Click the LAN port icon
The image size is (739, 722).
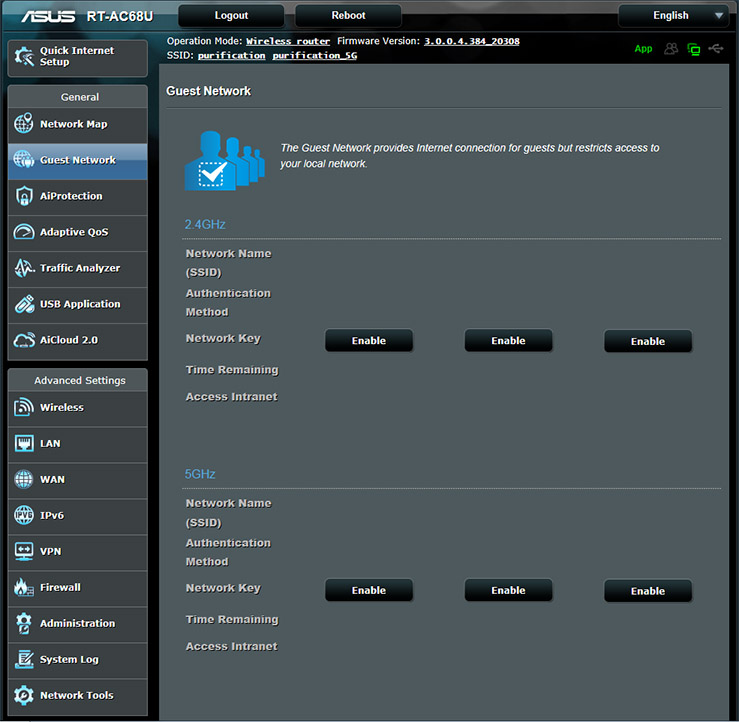coord(24,443)
